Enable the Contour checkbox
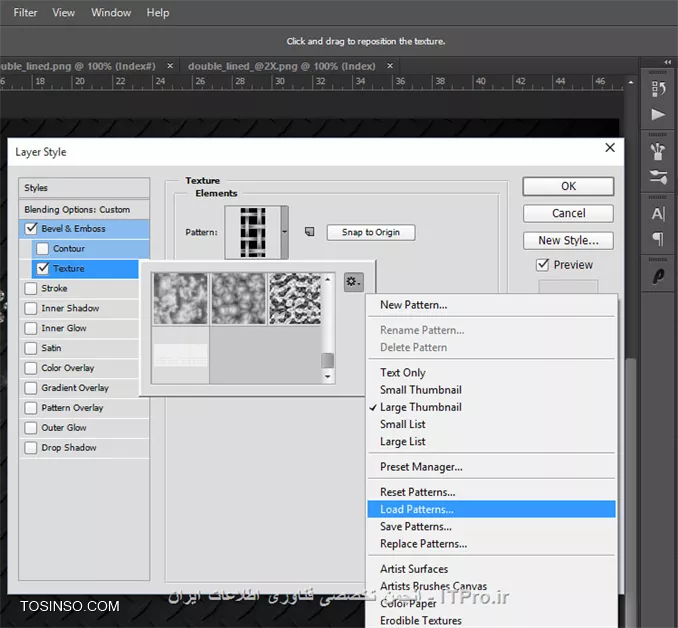678x628 pixels. tap(42, 248)
